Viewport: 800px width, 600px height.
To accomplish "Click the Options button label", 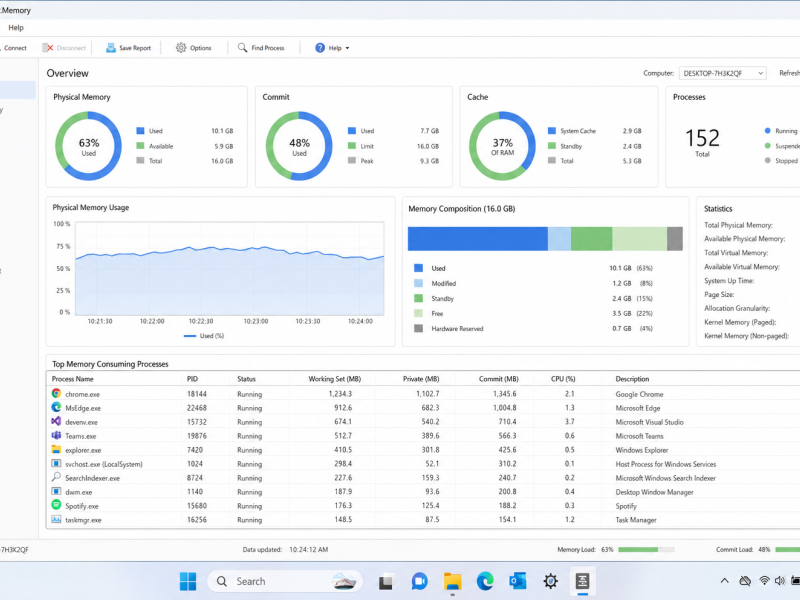I will [201, 48].
